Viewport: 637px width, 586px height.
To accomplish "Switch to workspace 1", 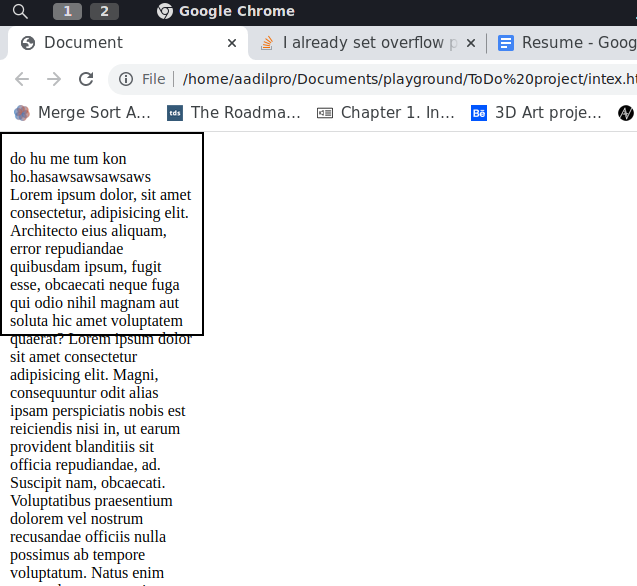I will (x=67, y=11).
